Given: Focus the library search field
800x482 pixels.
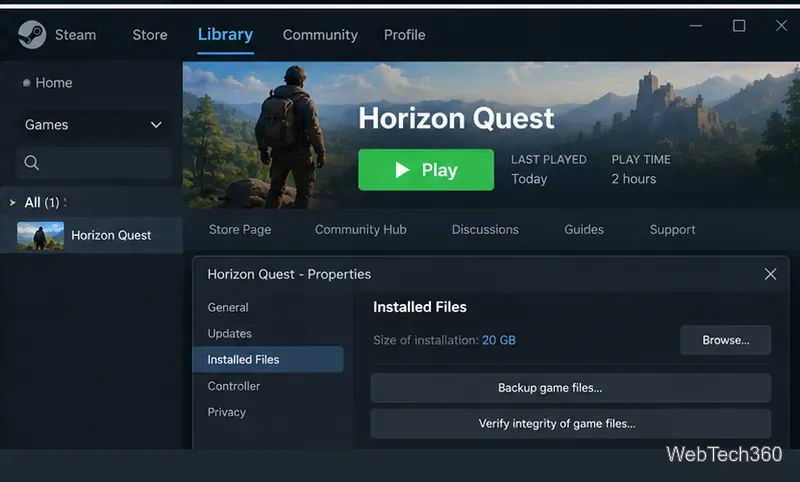Looking at the screenshot, I should [94, 163].
